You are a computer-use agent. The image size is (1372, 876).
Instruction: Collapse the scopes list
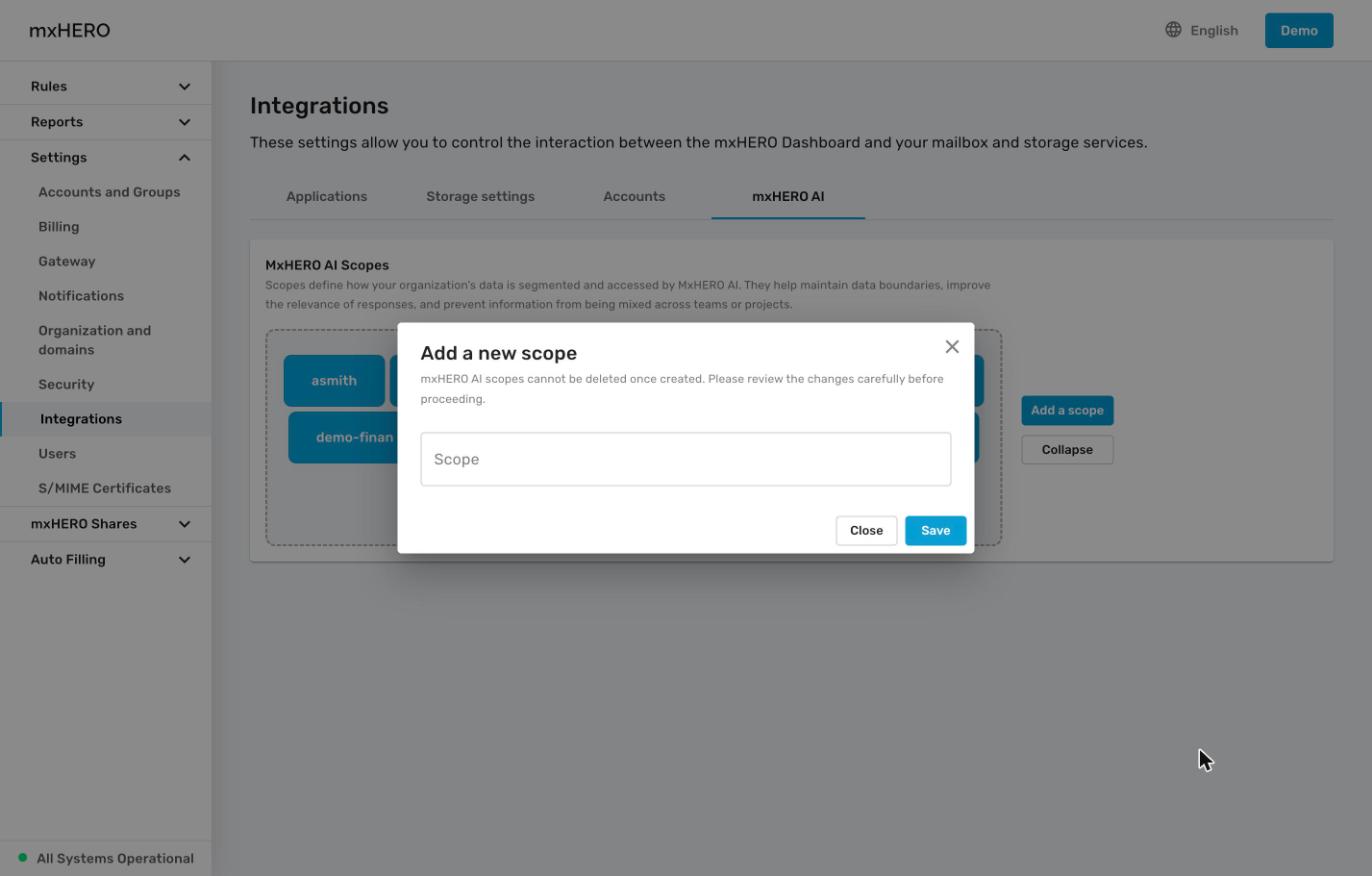point(1067,450)
